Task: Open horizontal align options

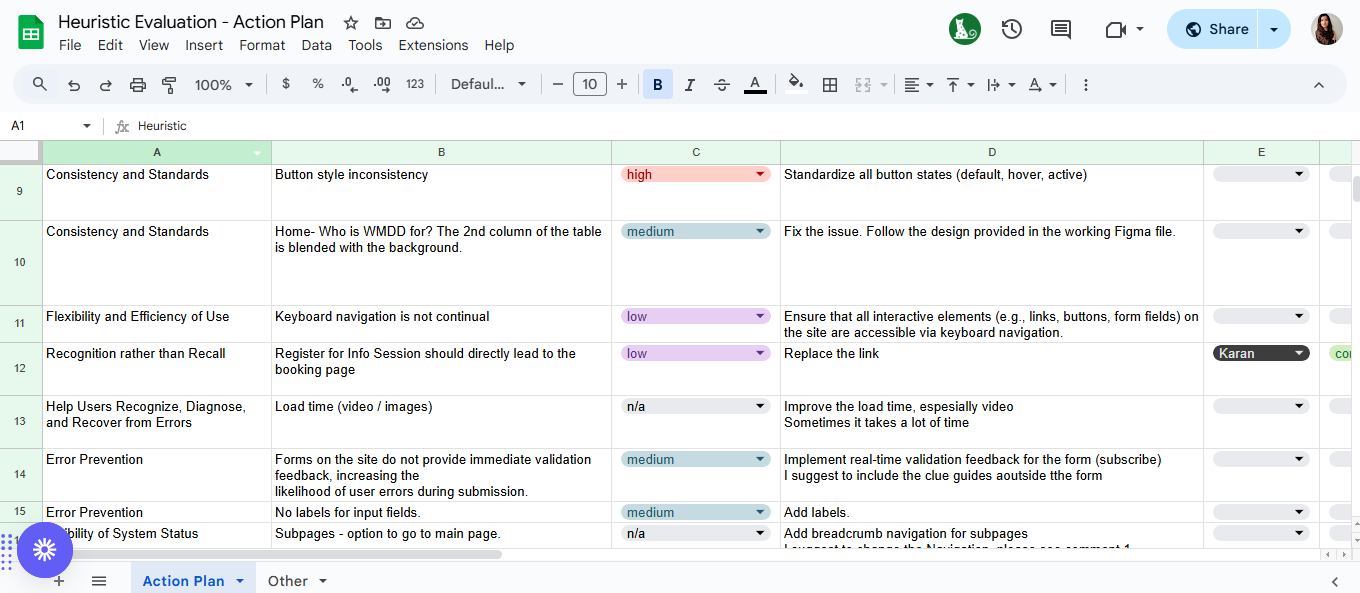Action: pos(918,85)
